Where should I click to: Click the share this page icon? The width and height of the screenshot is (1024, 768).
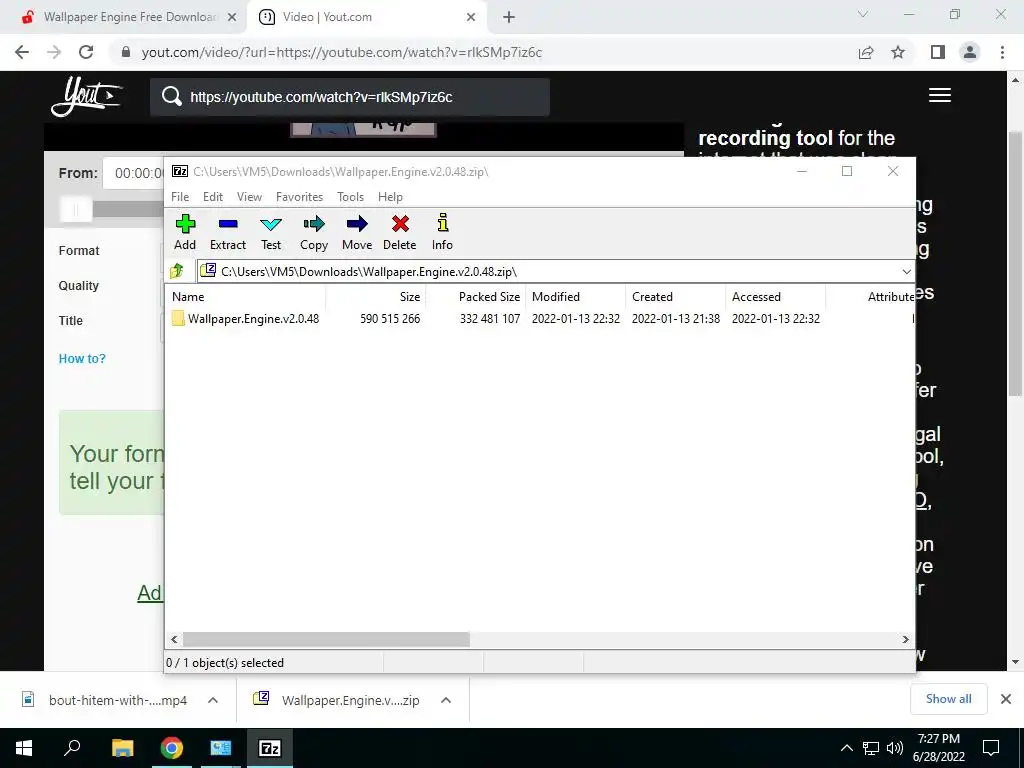866,52
